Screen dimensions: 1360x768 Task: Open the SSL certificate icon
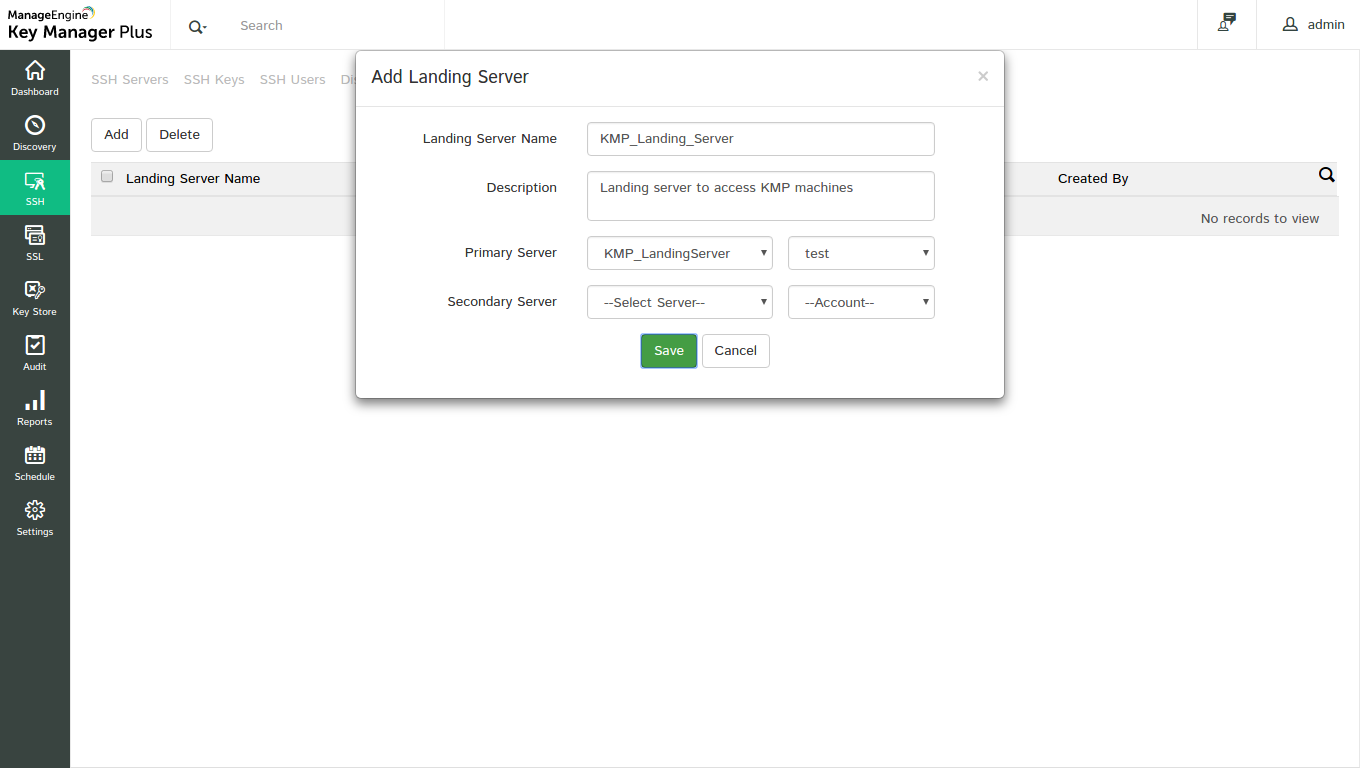[x=35, y=236]
